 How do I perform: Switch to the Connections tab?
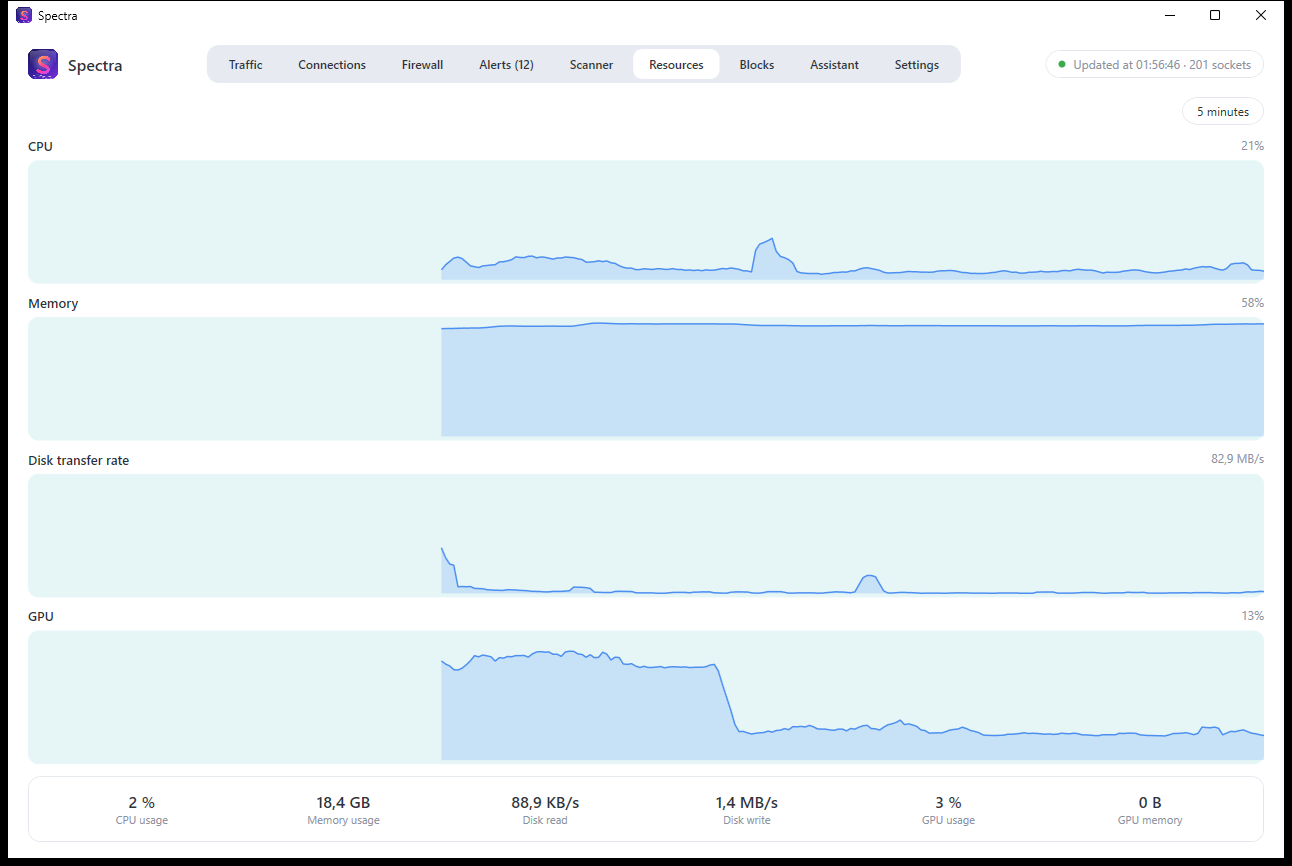[x=332, y=65]
